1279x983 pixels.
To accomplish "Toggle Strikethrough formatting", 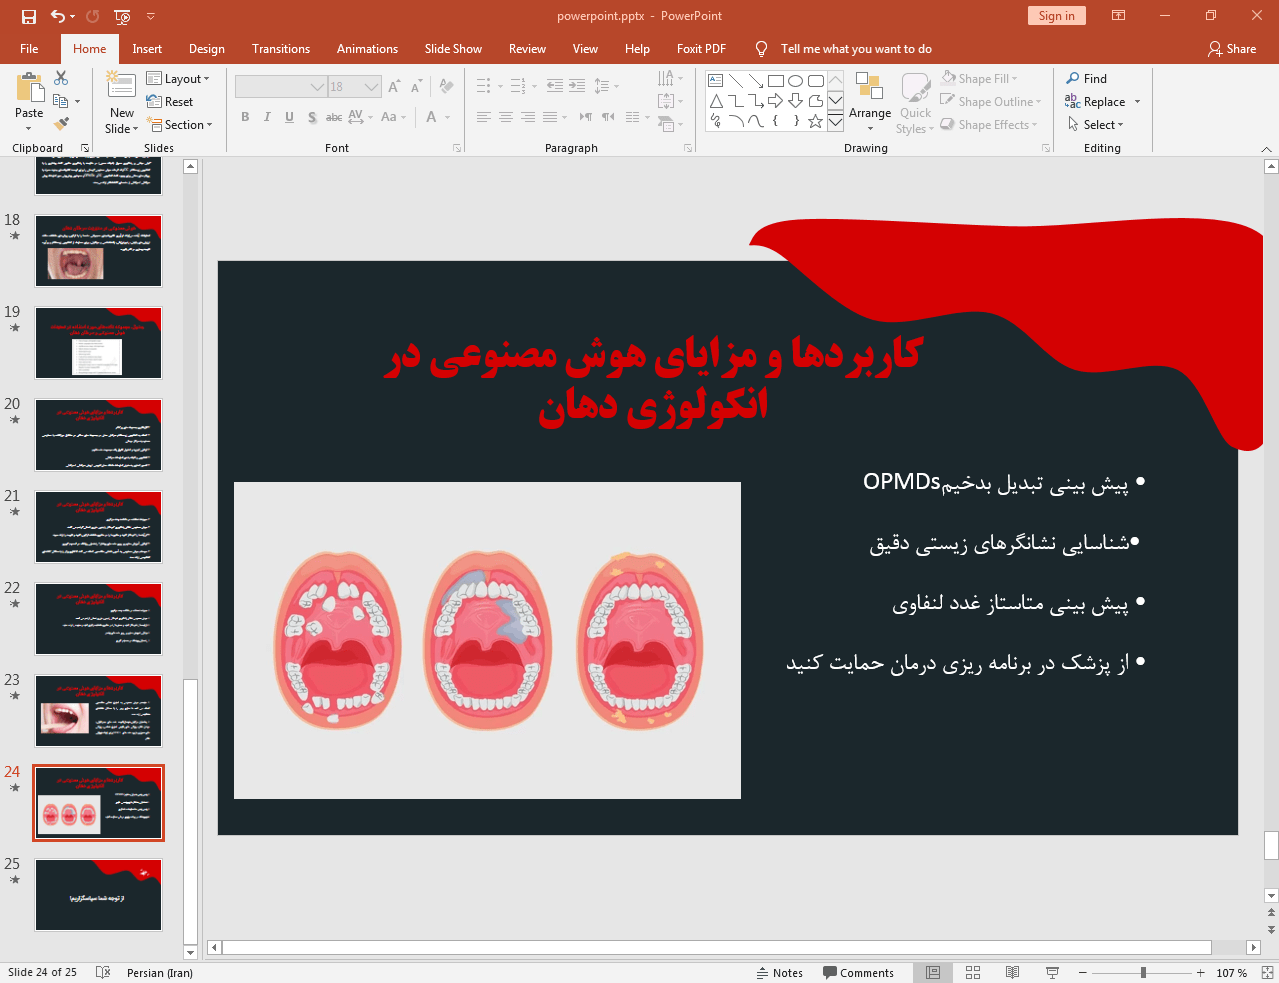I will click(x=334, y=117).
